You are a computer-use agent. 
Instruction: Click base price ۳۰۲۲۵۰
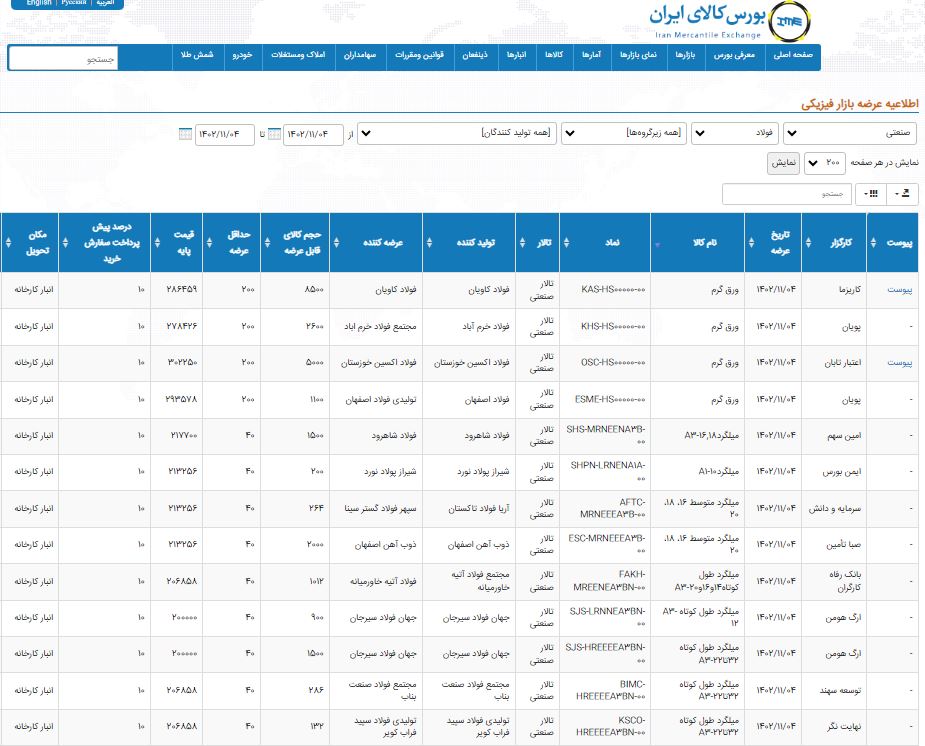182,363
